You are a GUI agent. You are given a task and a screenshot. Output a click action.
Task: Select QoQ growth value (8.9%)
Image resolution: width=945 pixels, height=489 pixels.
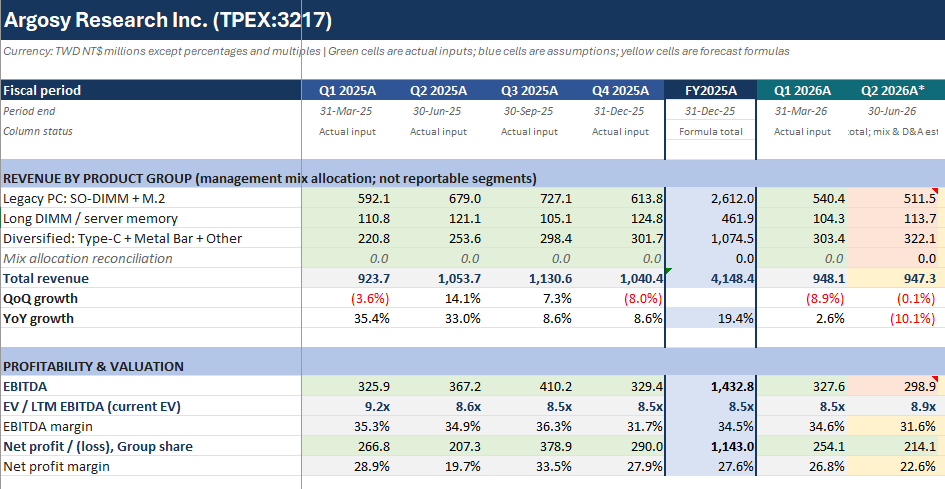coord(802,298)
